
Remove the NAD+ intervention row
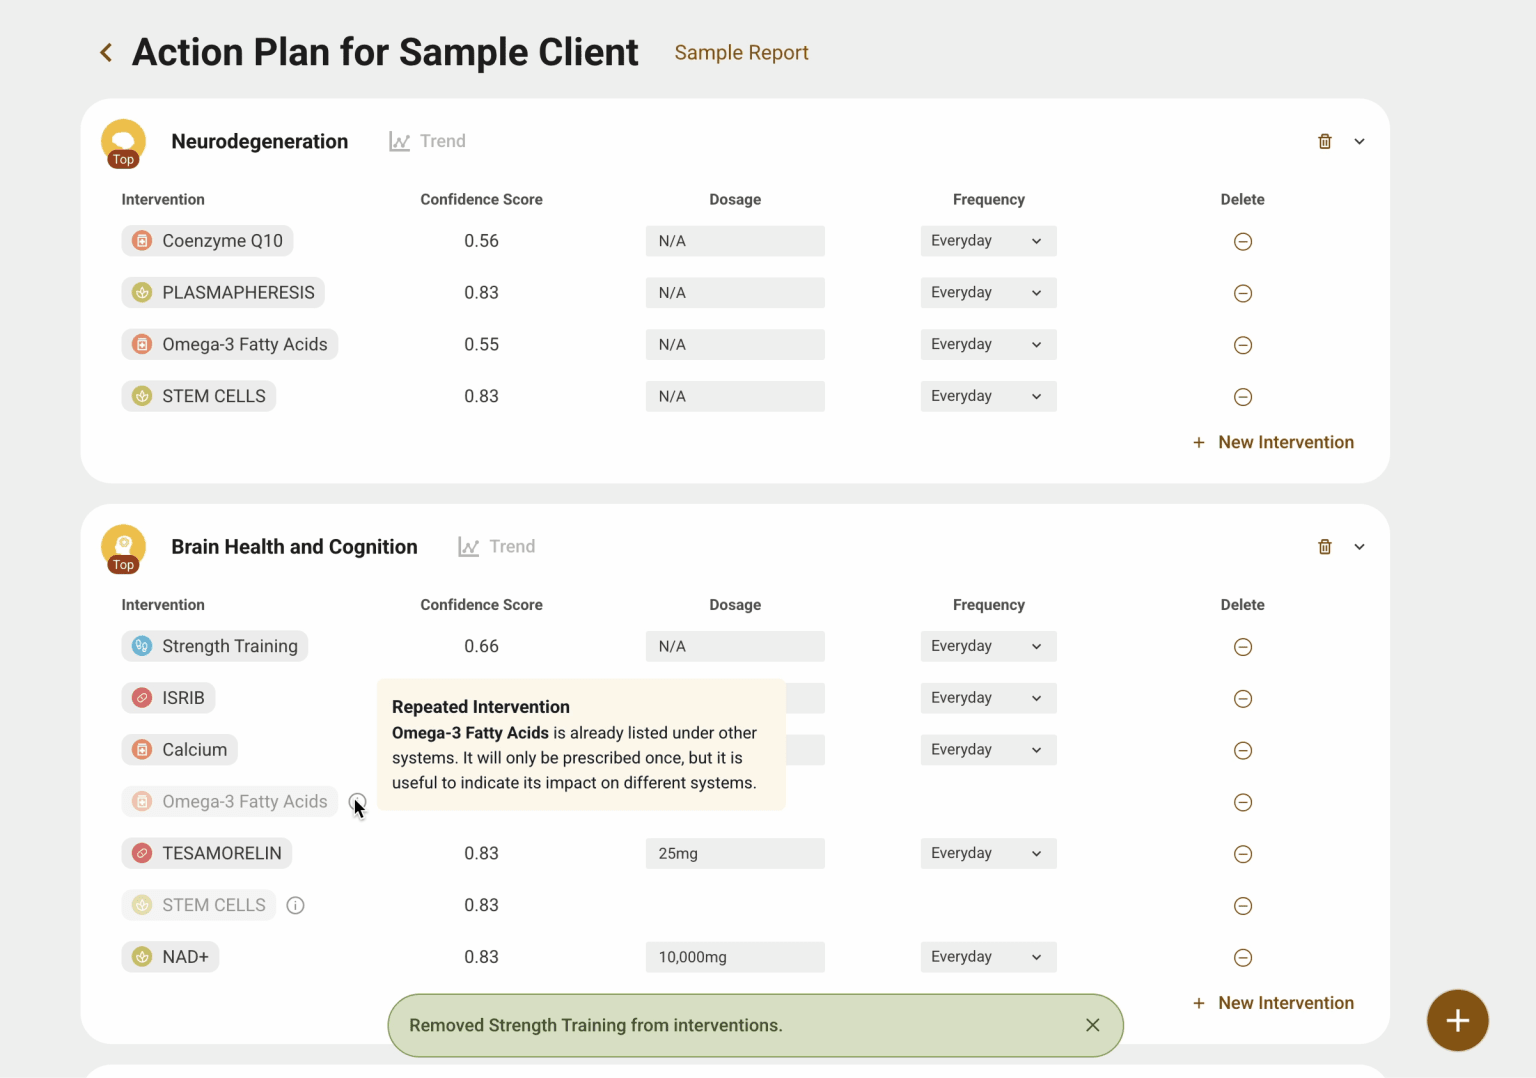(x=1243, y=958)
